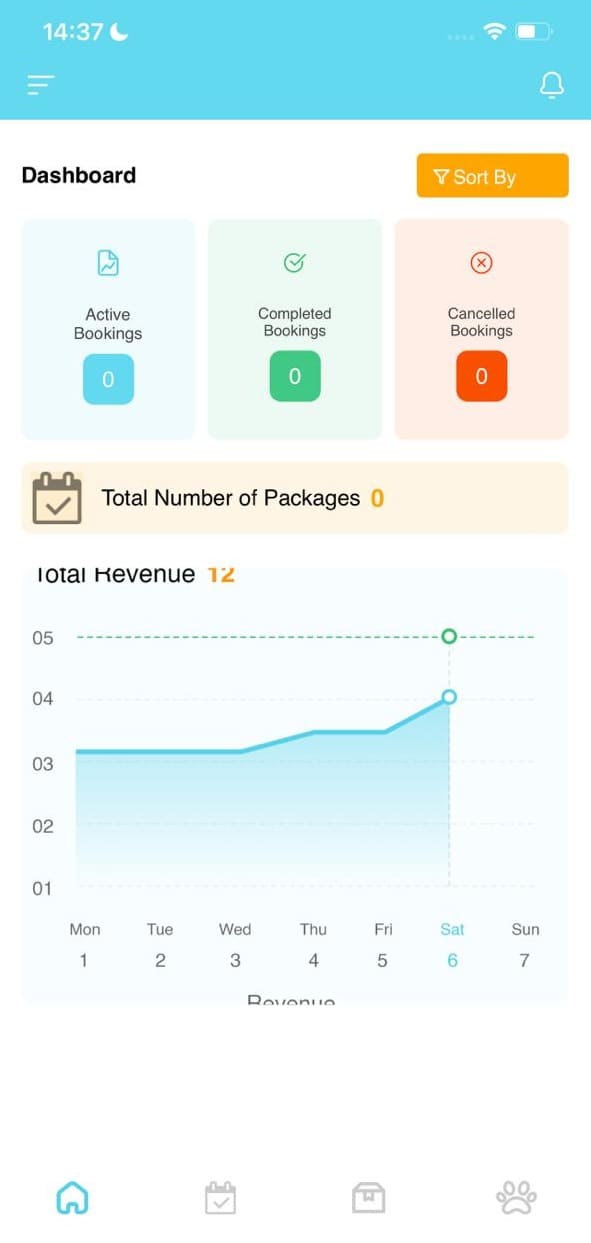Tap the Total Number of Packages calendar icon

point(57,497)
